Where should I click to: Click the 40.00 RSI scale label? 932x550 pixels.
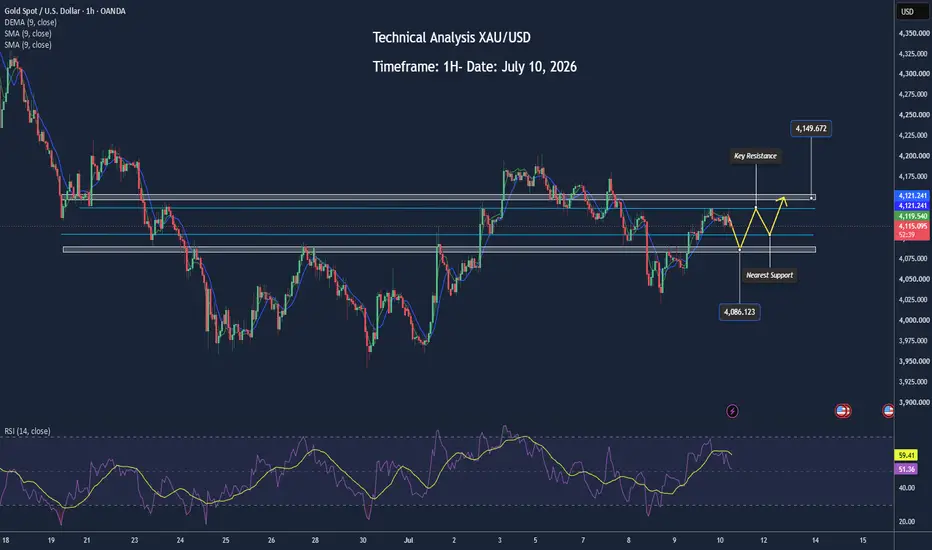pos(906,488)
